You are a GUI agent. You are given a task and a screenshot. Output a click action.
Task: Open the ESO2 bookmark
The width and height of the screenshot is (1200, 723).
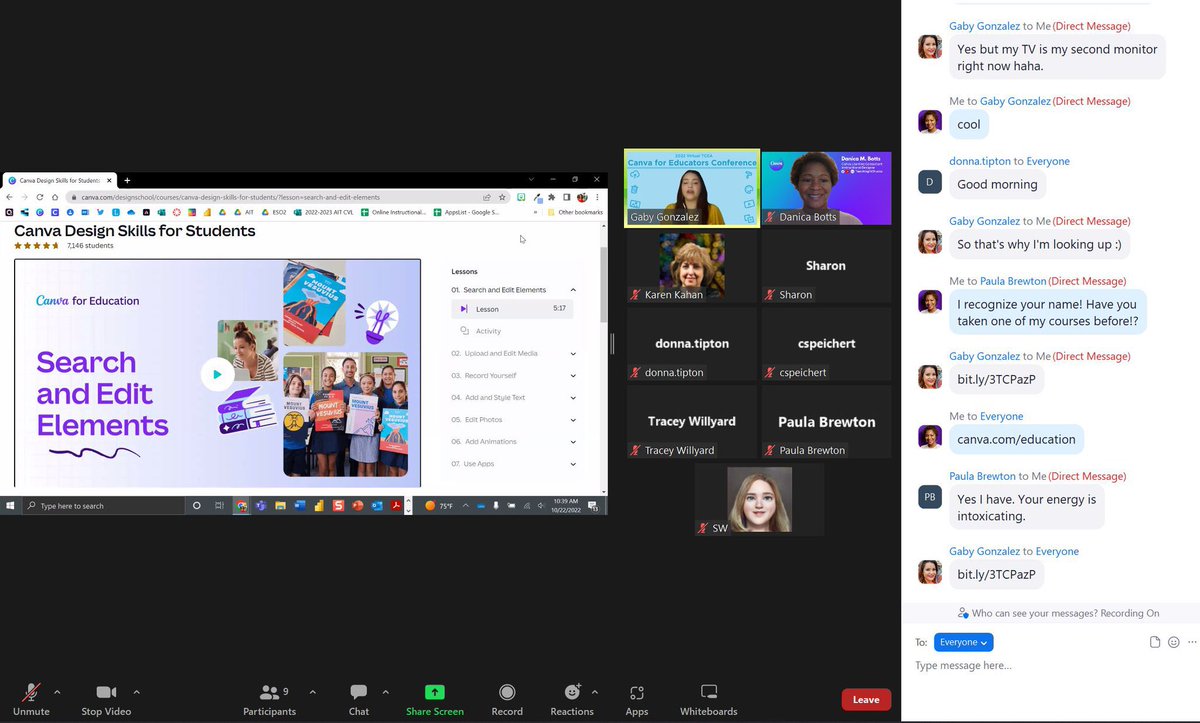point(273,212)
